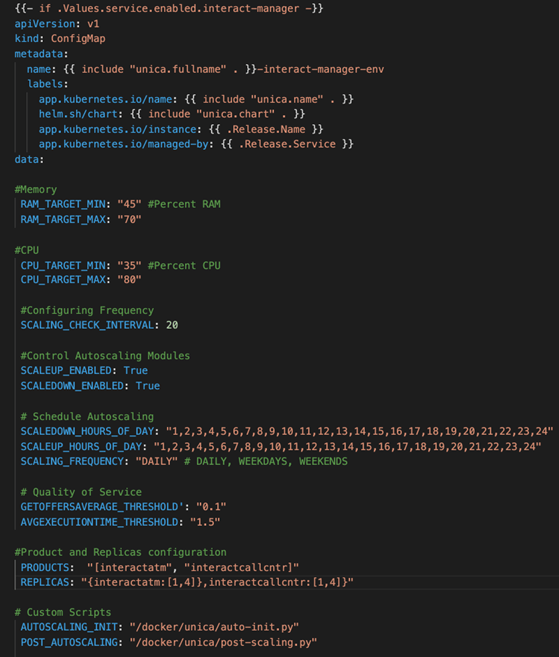The image size is (559, 657).
Task: Click the # Custom Scripts comment
Action: (63, 612)
